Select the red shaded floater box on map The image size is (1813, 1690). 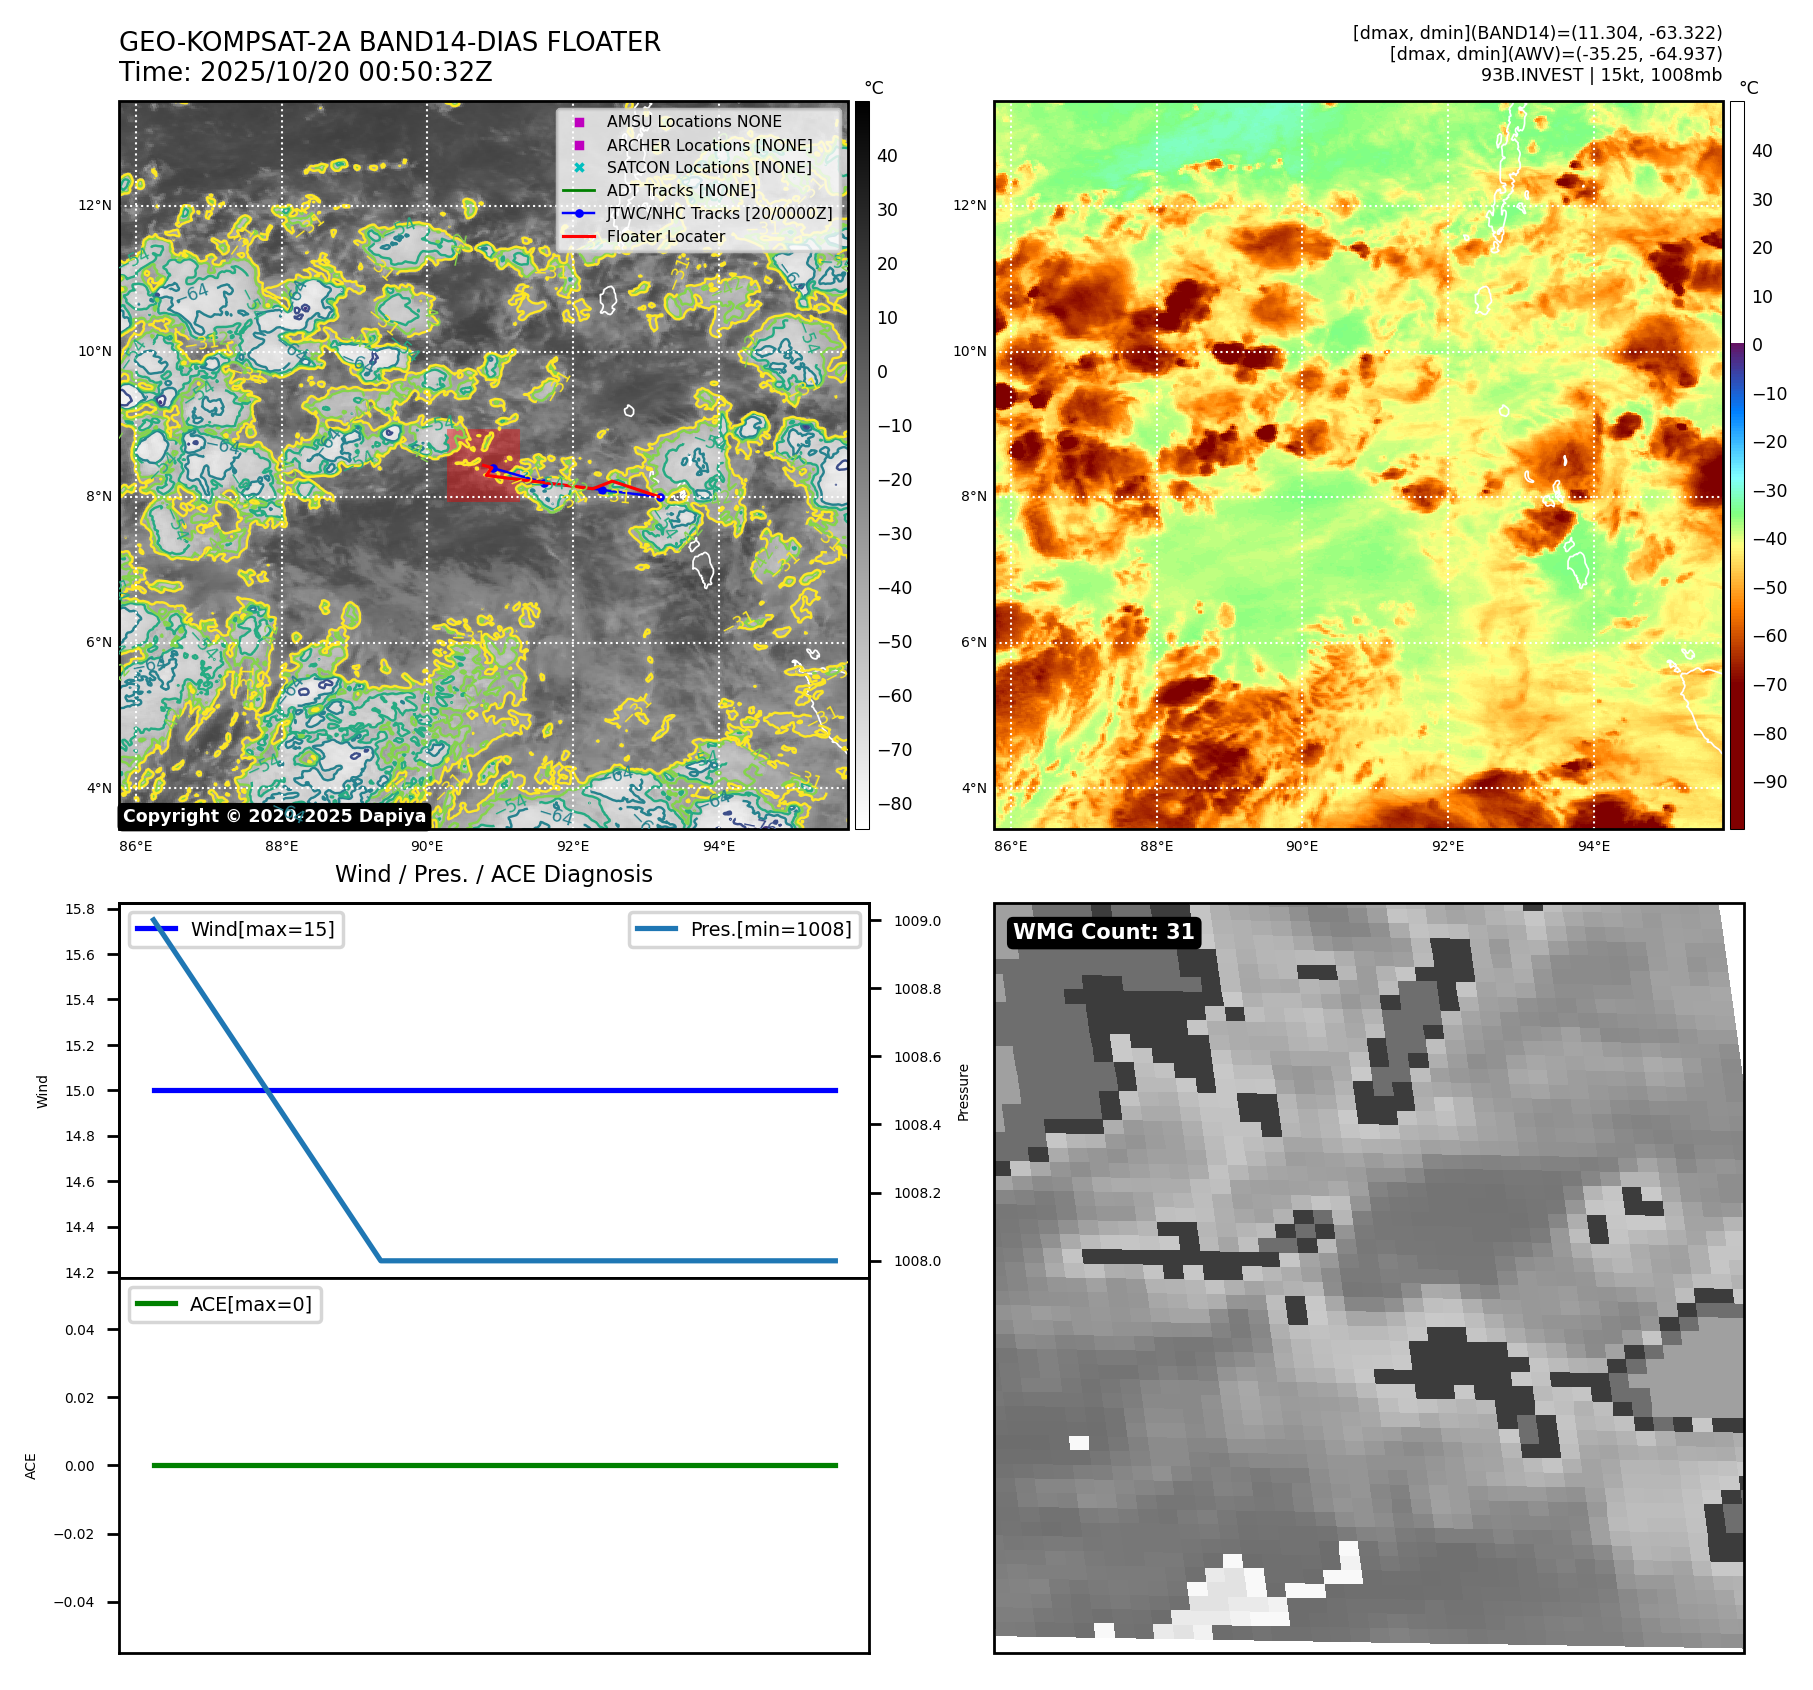click(x=483, y=464)
